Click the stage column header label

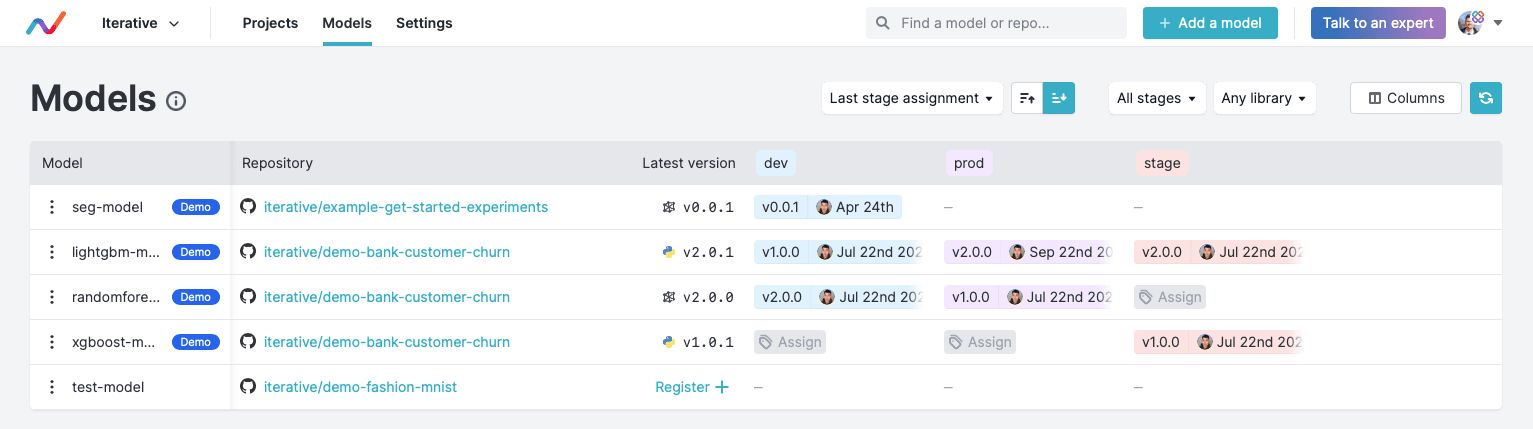(x=1162, y=163)
